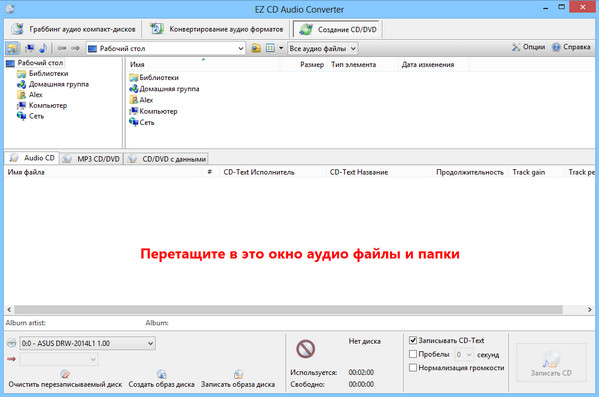Click the new folder toolbar icon
The width and height of the screenshot is (599, 397).
pos(256,48)
